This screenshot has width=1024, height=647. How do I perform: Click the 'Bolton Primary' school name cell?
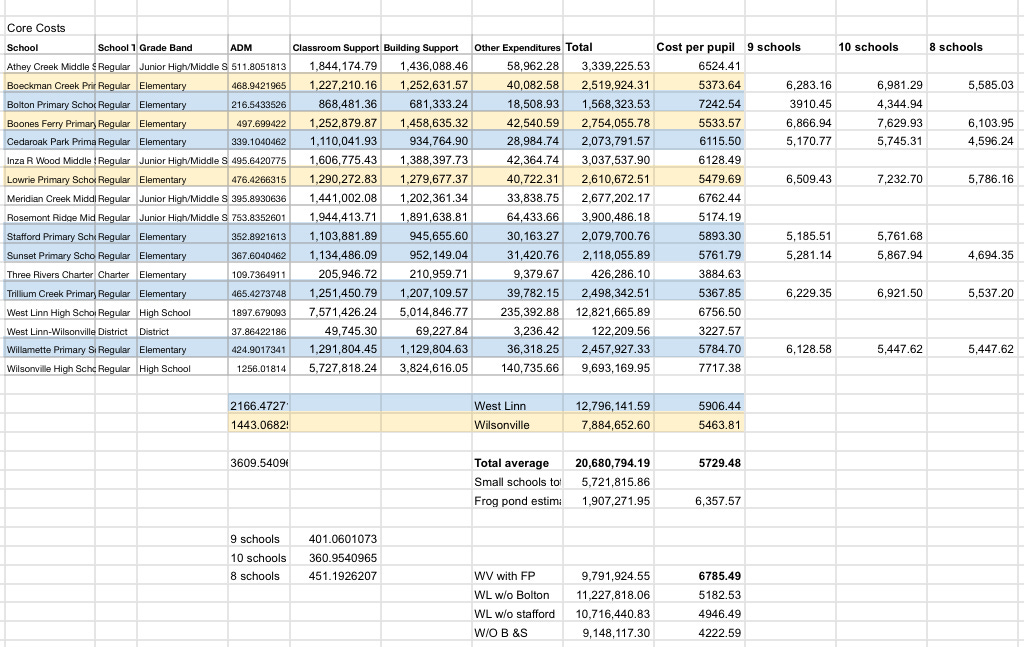(51, 104)
